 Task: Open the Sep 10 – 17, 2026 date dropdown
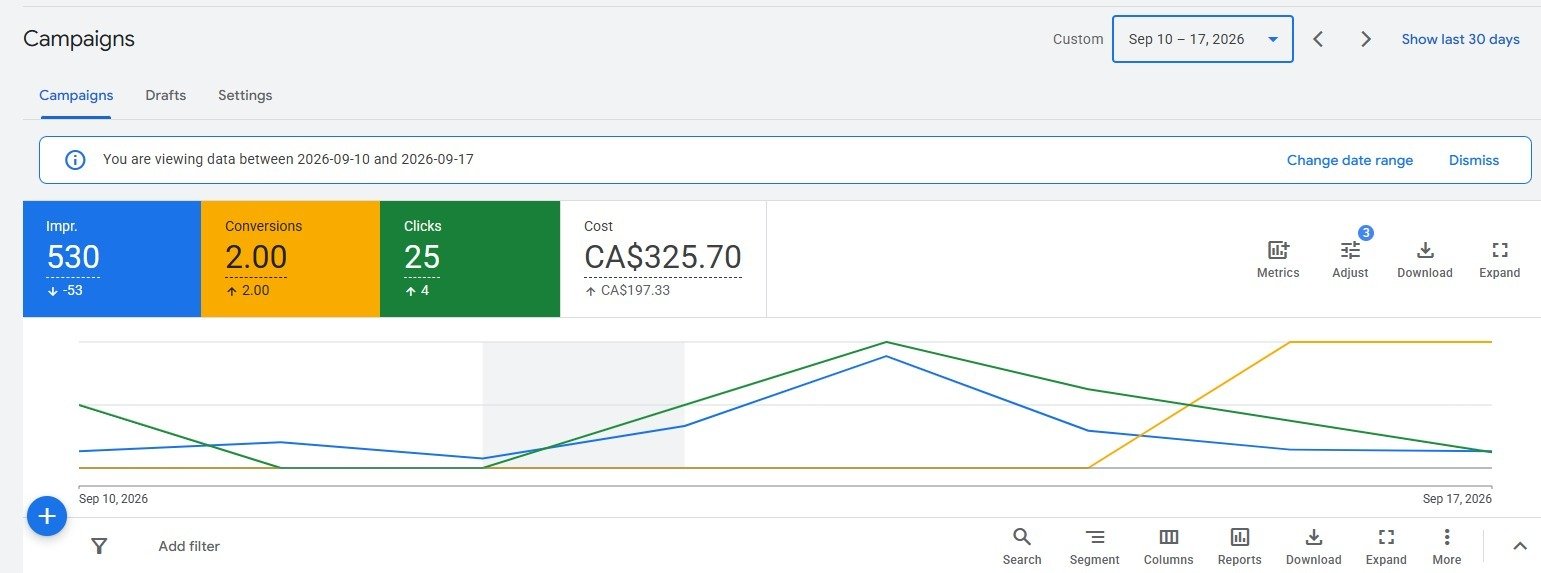(1203, 39)
